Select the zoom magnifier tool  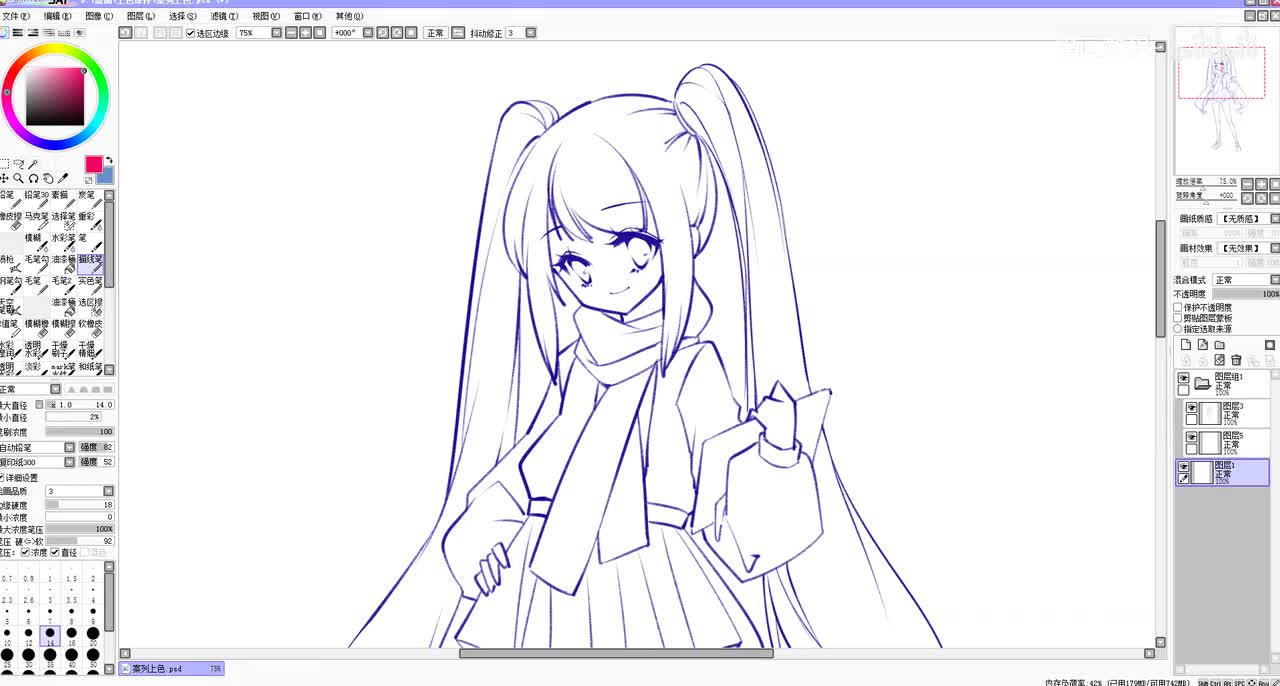point(19,178)
